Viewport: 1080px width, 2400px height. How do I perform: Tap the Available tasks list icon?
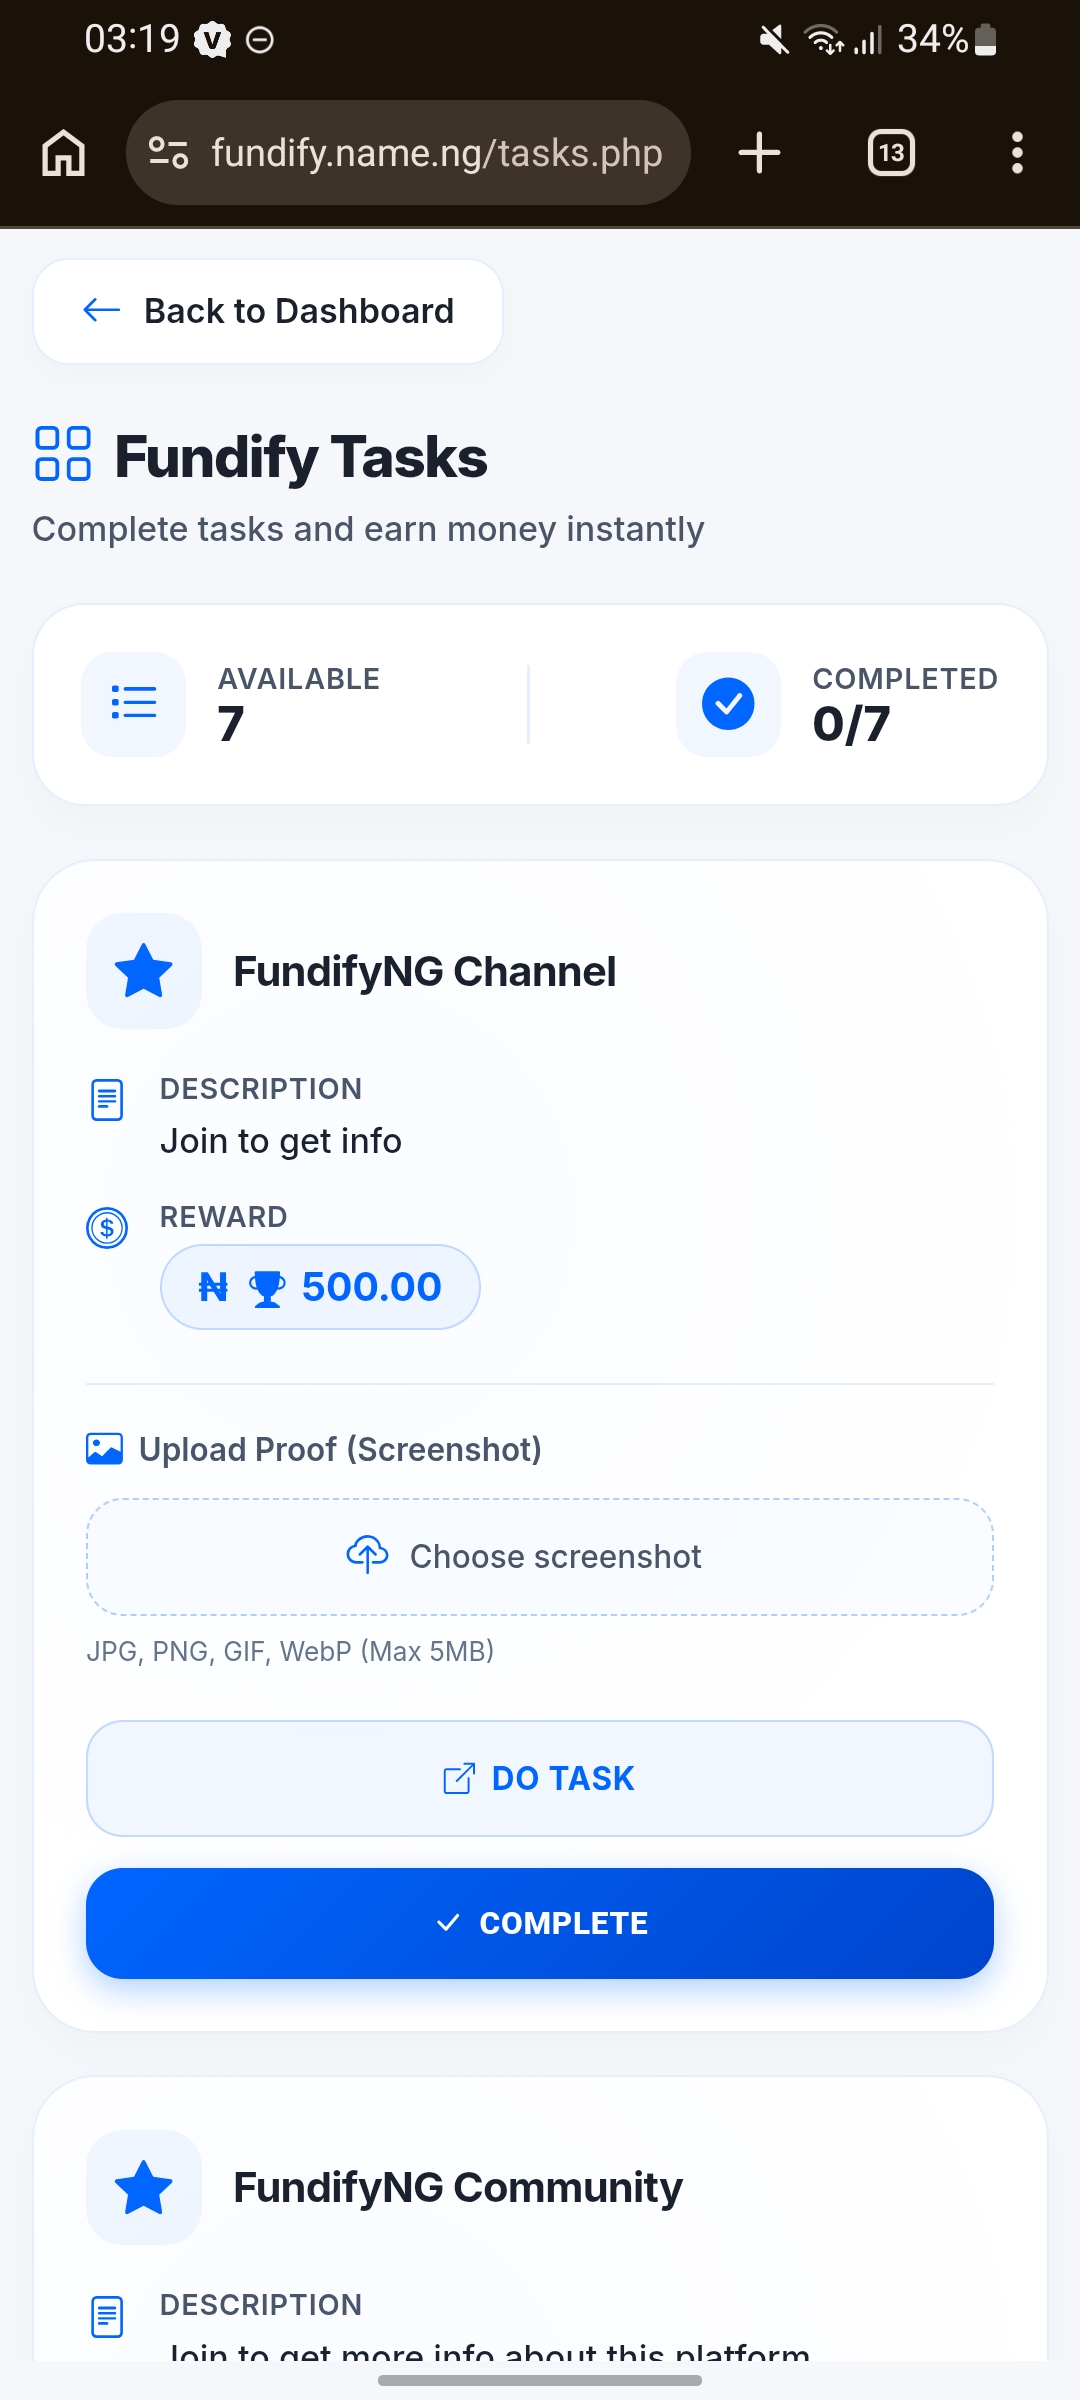coord(134,703)
